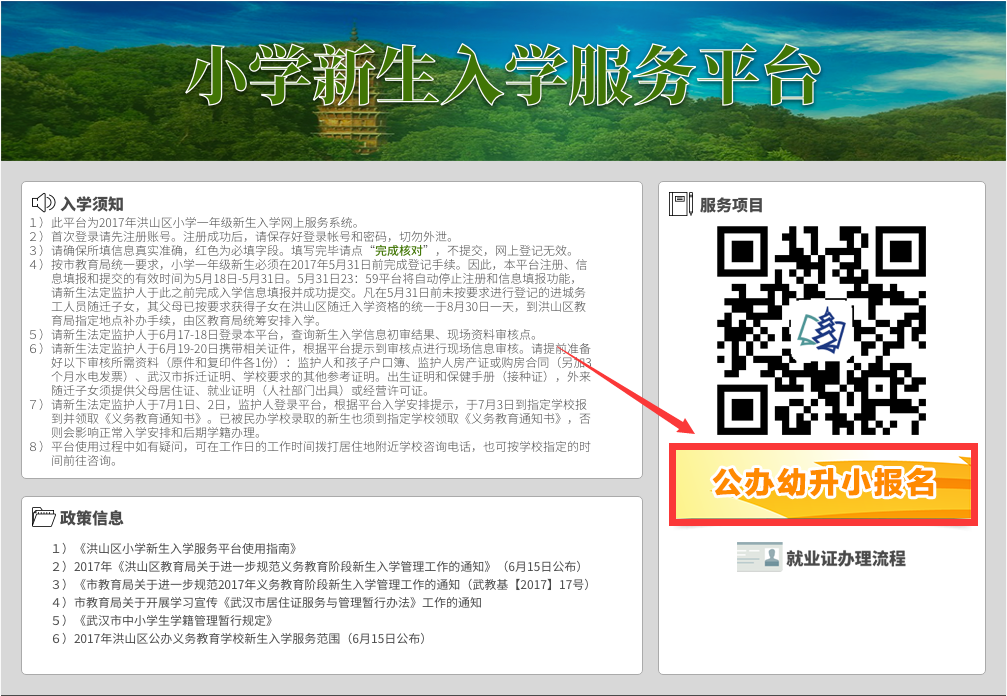Click the green 完成核对 text
1007x696 pixels.
[400, 250]
